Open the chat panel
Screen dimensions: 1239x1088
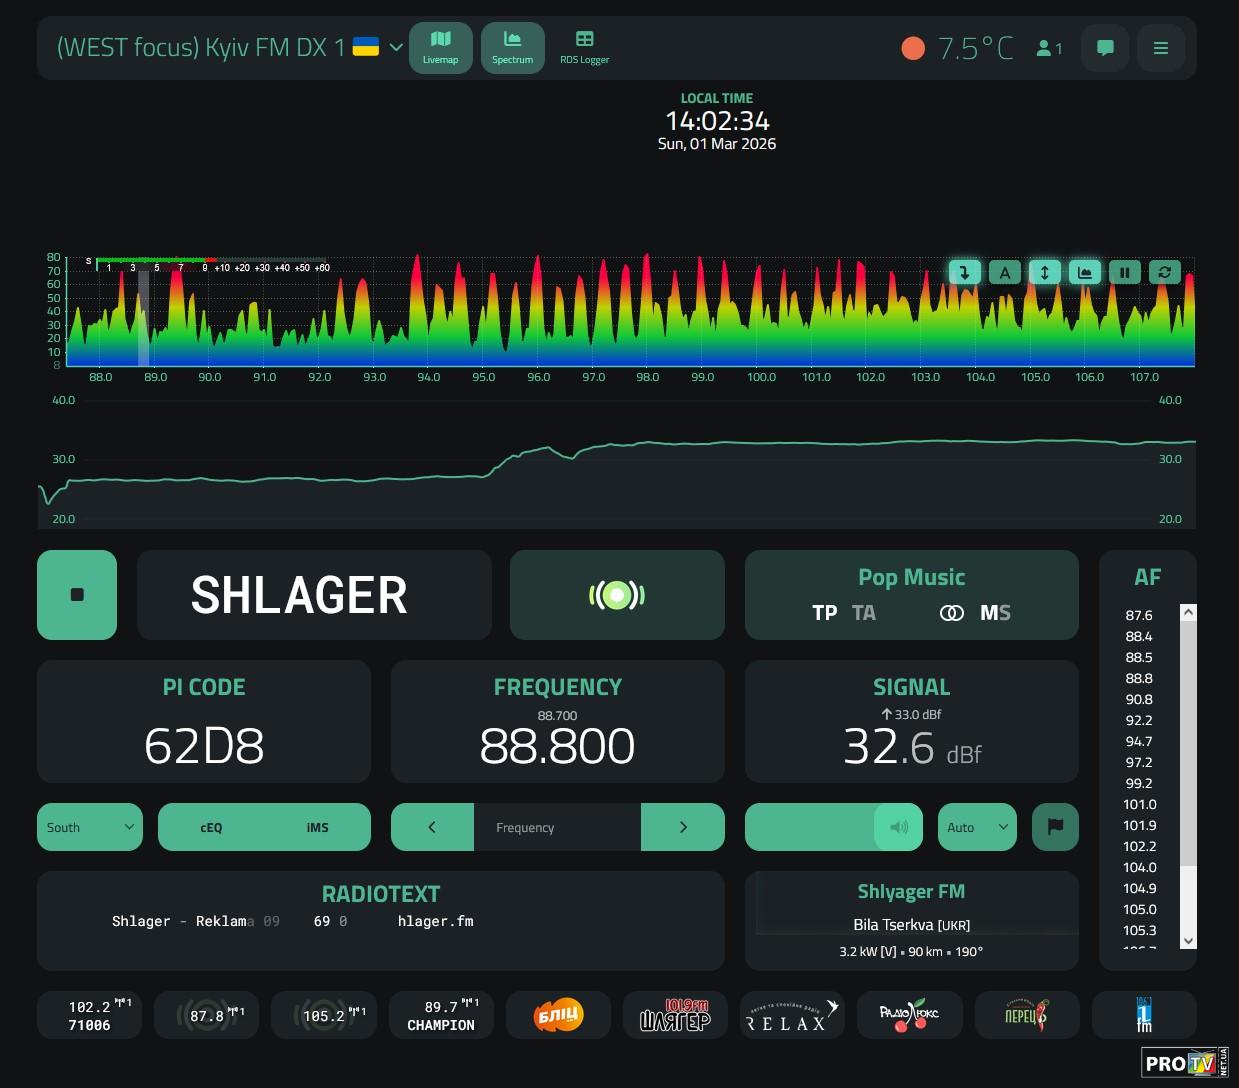1105,48
